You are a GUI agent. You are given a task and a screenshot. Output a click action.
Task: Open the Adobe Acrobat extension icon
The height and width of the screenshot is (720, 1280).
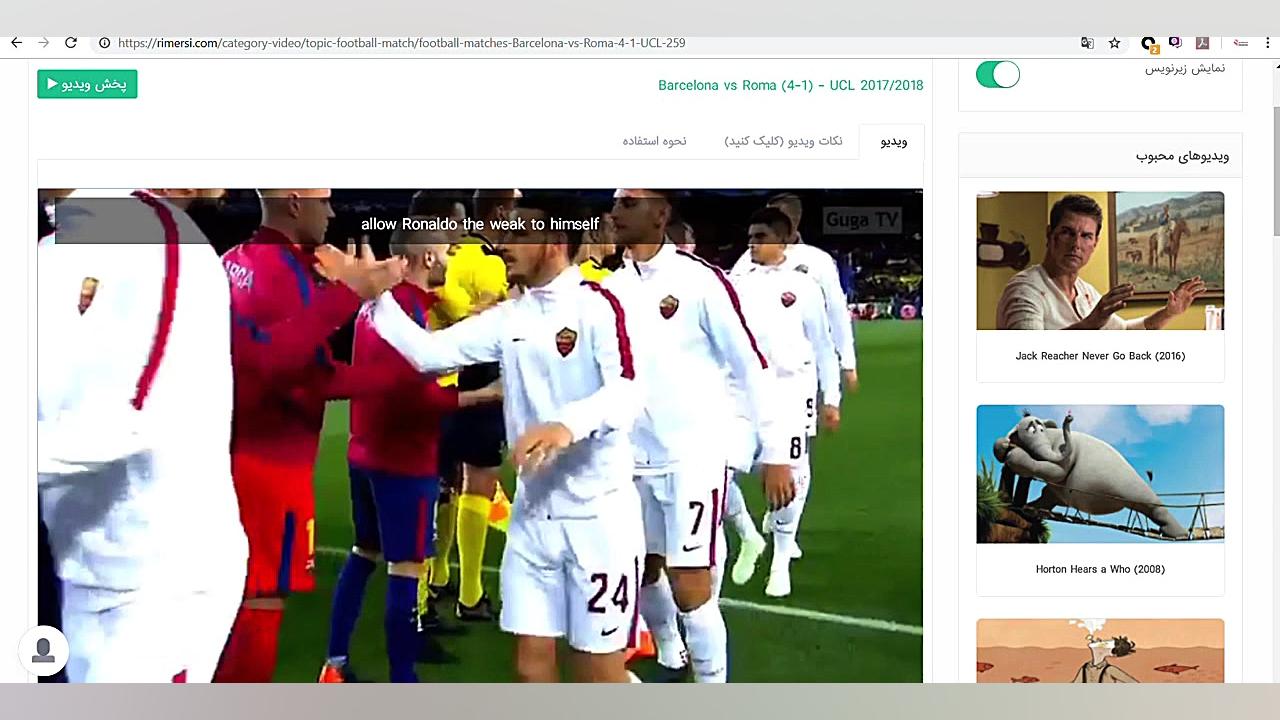coord(1203,43)
